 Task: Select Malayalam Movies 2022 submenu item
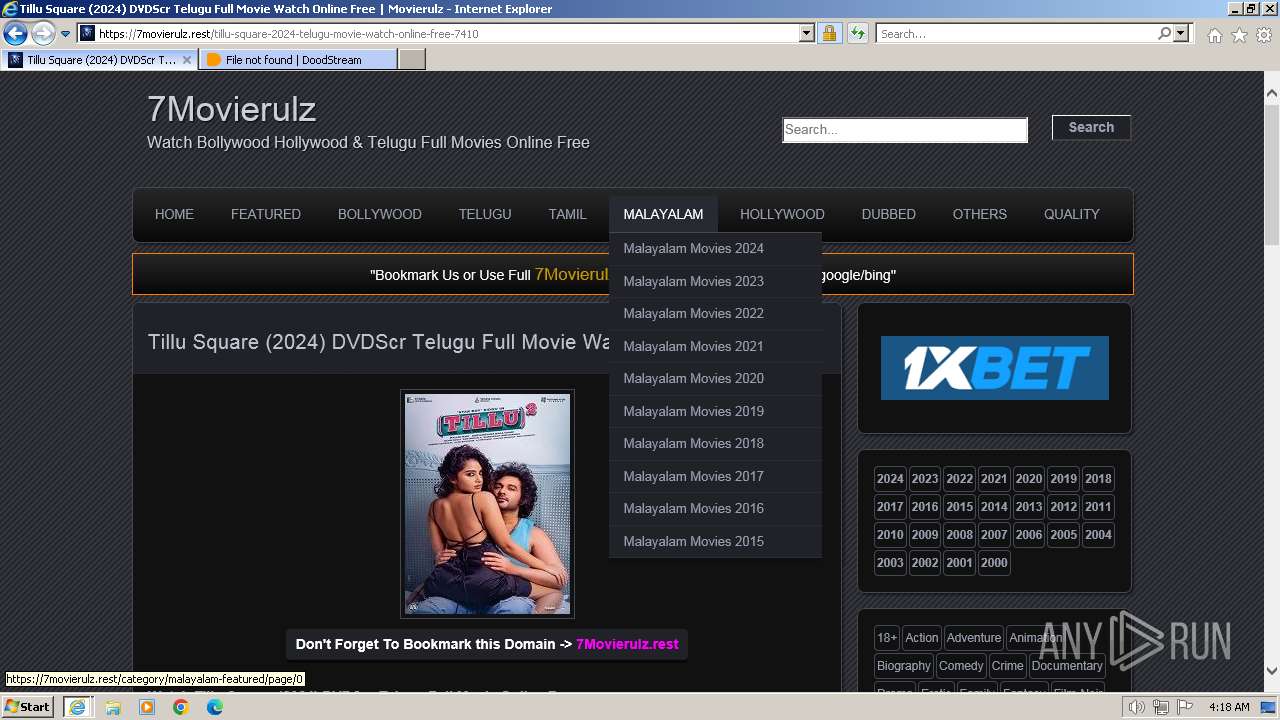(x=715, y=314)
